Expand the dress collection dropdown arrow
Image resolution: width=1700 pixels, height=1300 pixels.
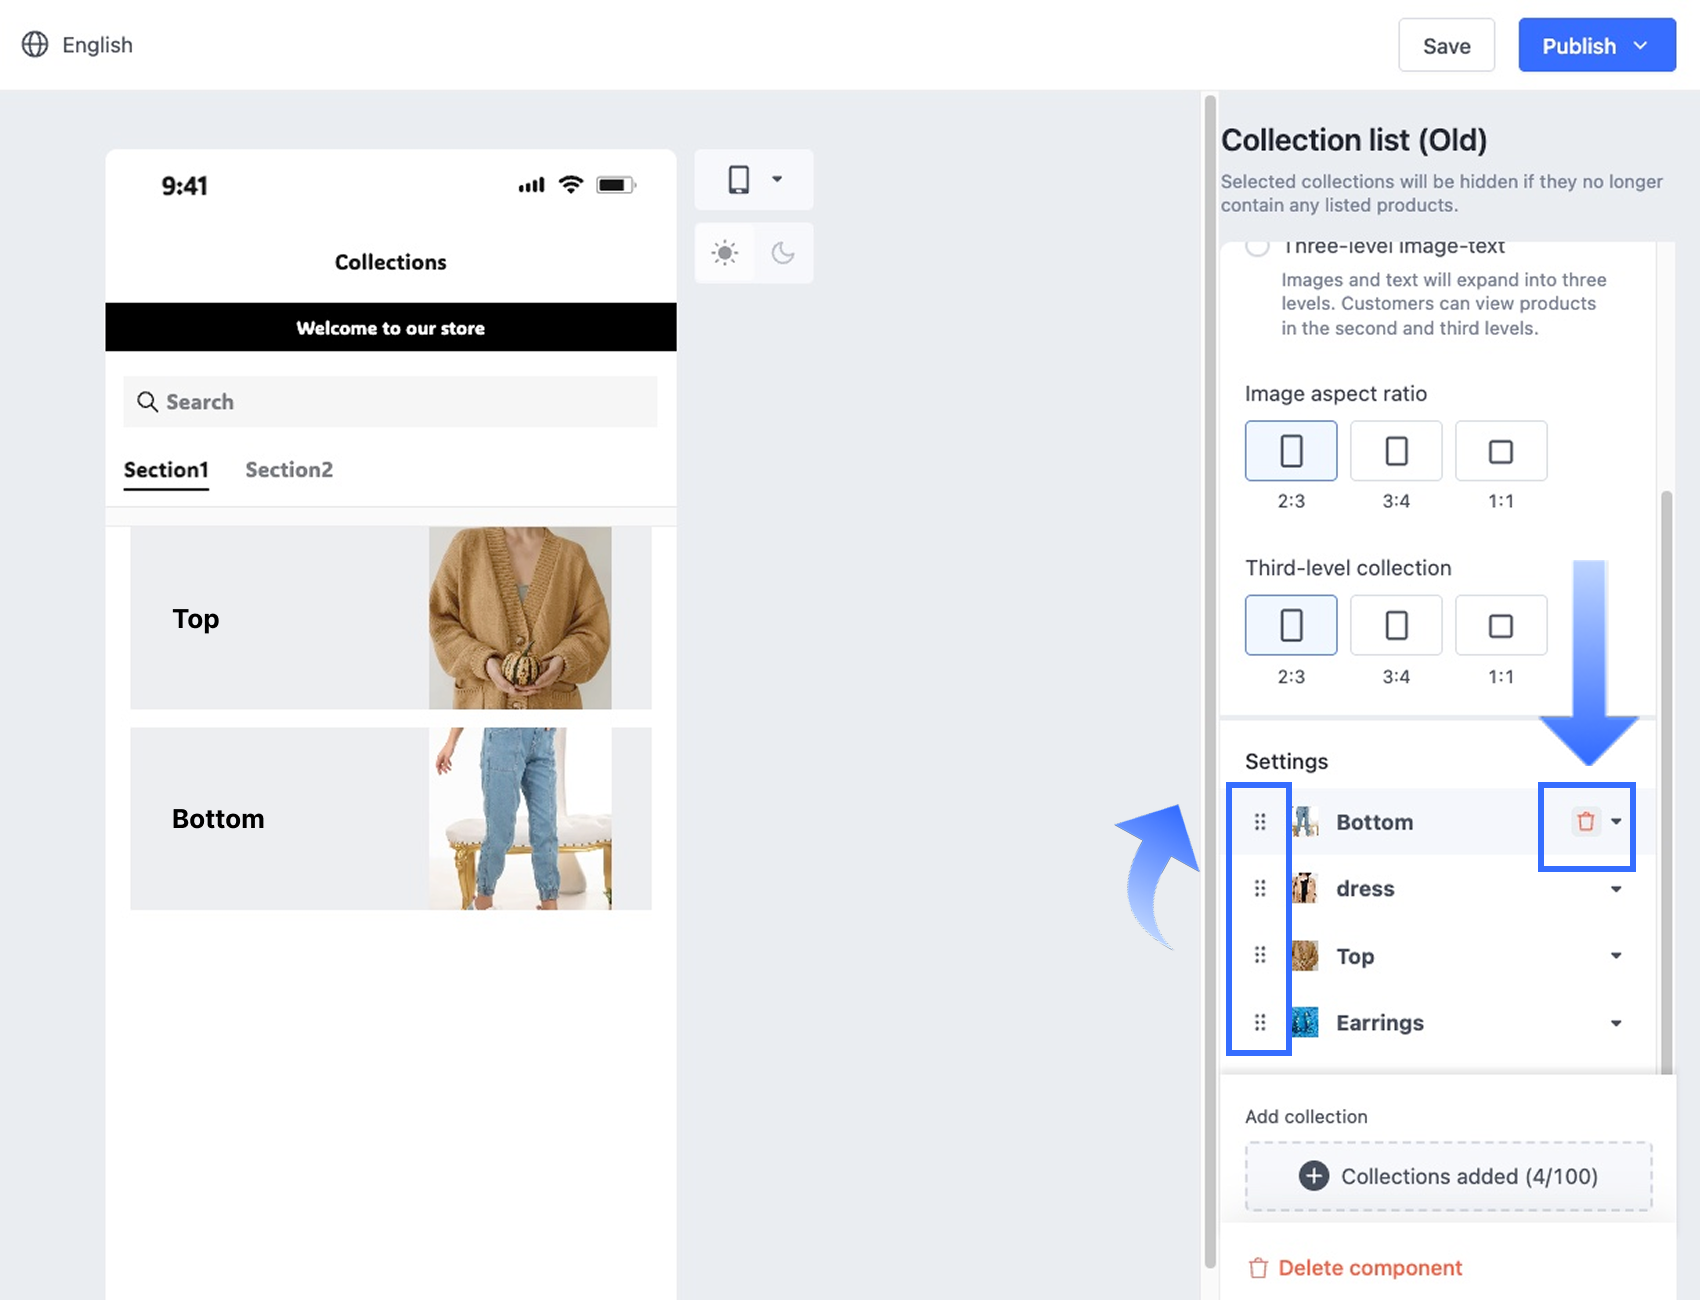pyautogui.click(x=1616, y=889)
